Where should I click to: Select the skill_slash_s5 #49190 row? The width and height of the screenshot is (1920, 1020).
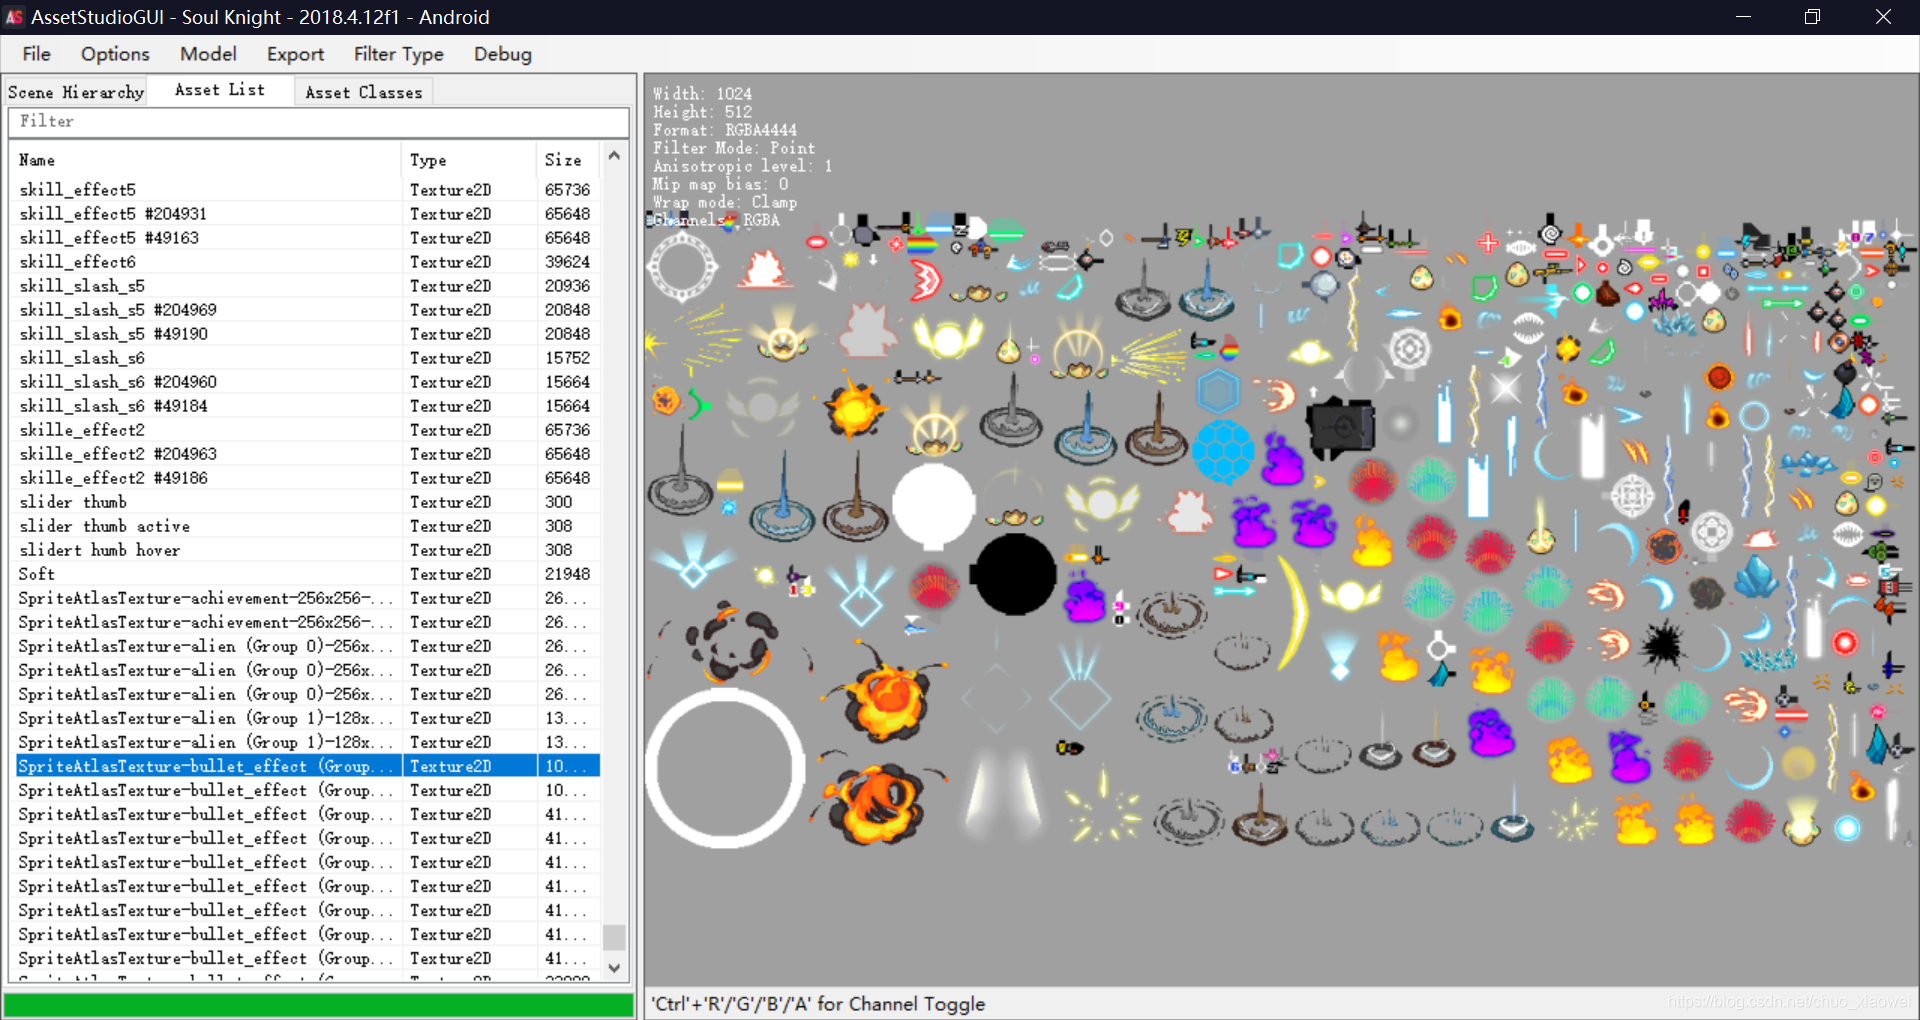[308, 334]
